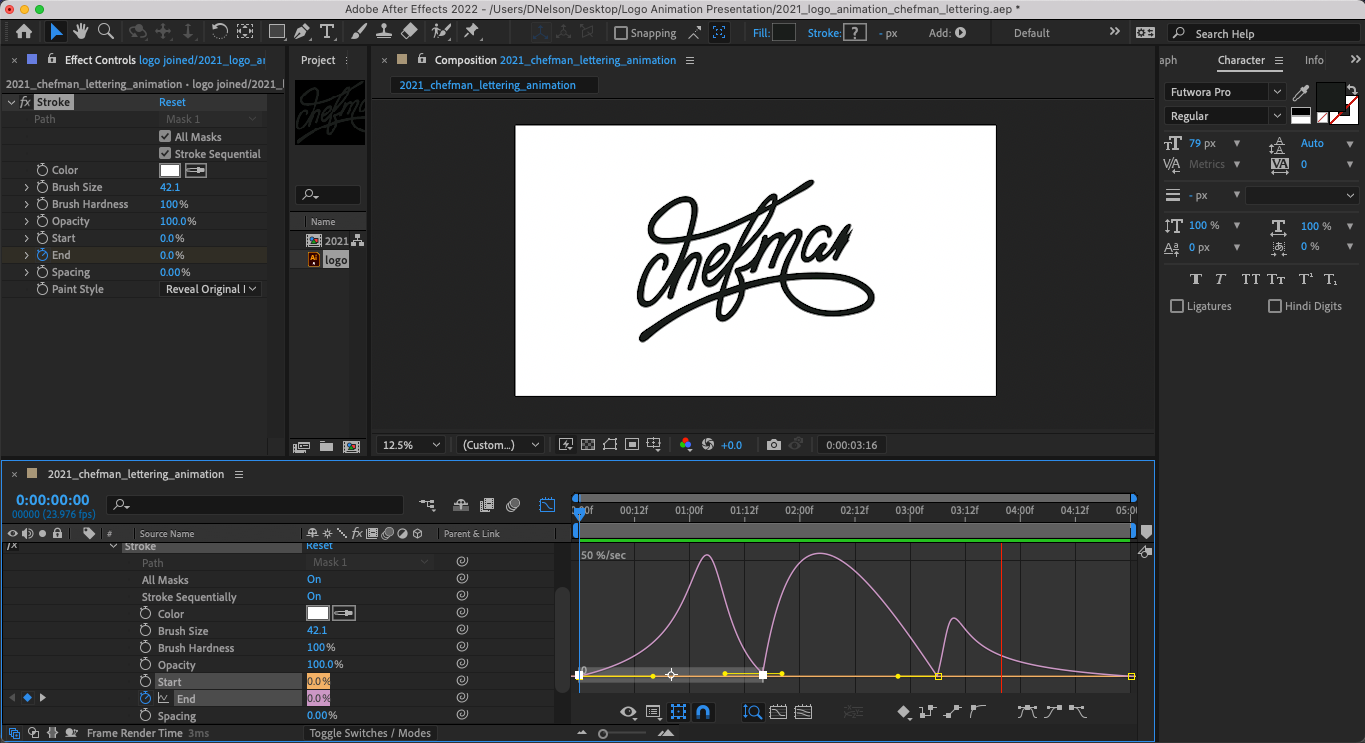
Task: Click Toggle Switches / Modes button
Action: [370, 733]
